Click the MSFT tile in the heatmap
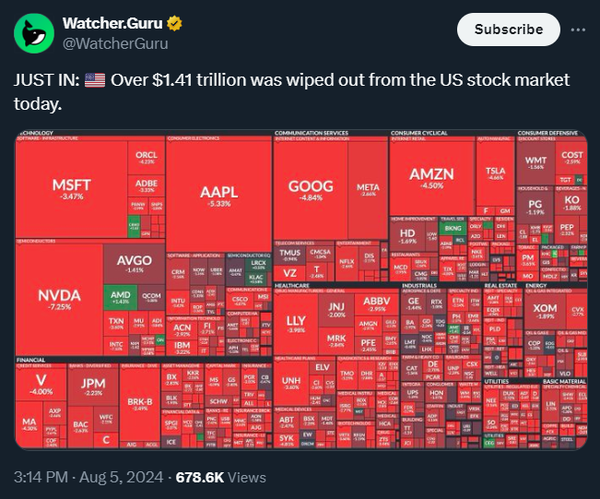This screenshot has width=600, height=499. click(x=72, y=190)
